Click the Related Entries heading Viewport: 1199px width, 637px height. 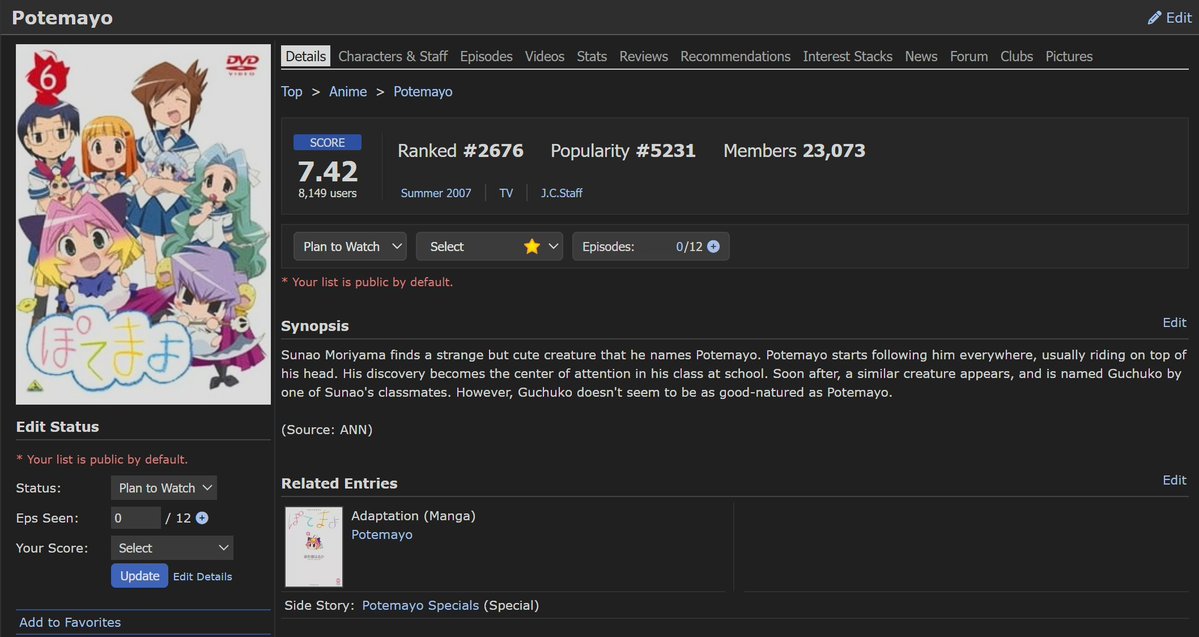(x=340, y=483)
